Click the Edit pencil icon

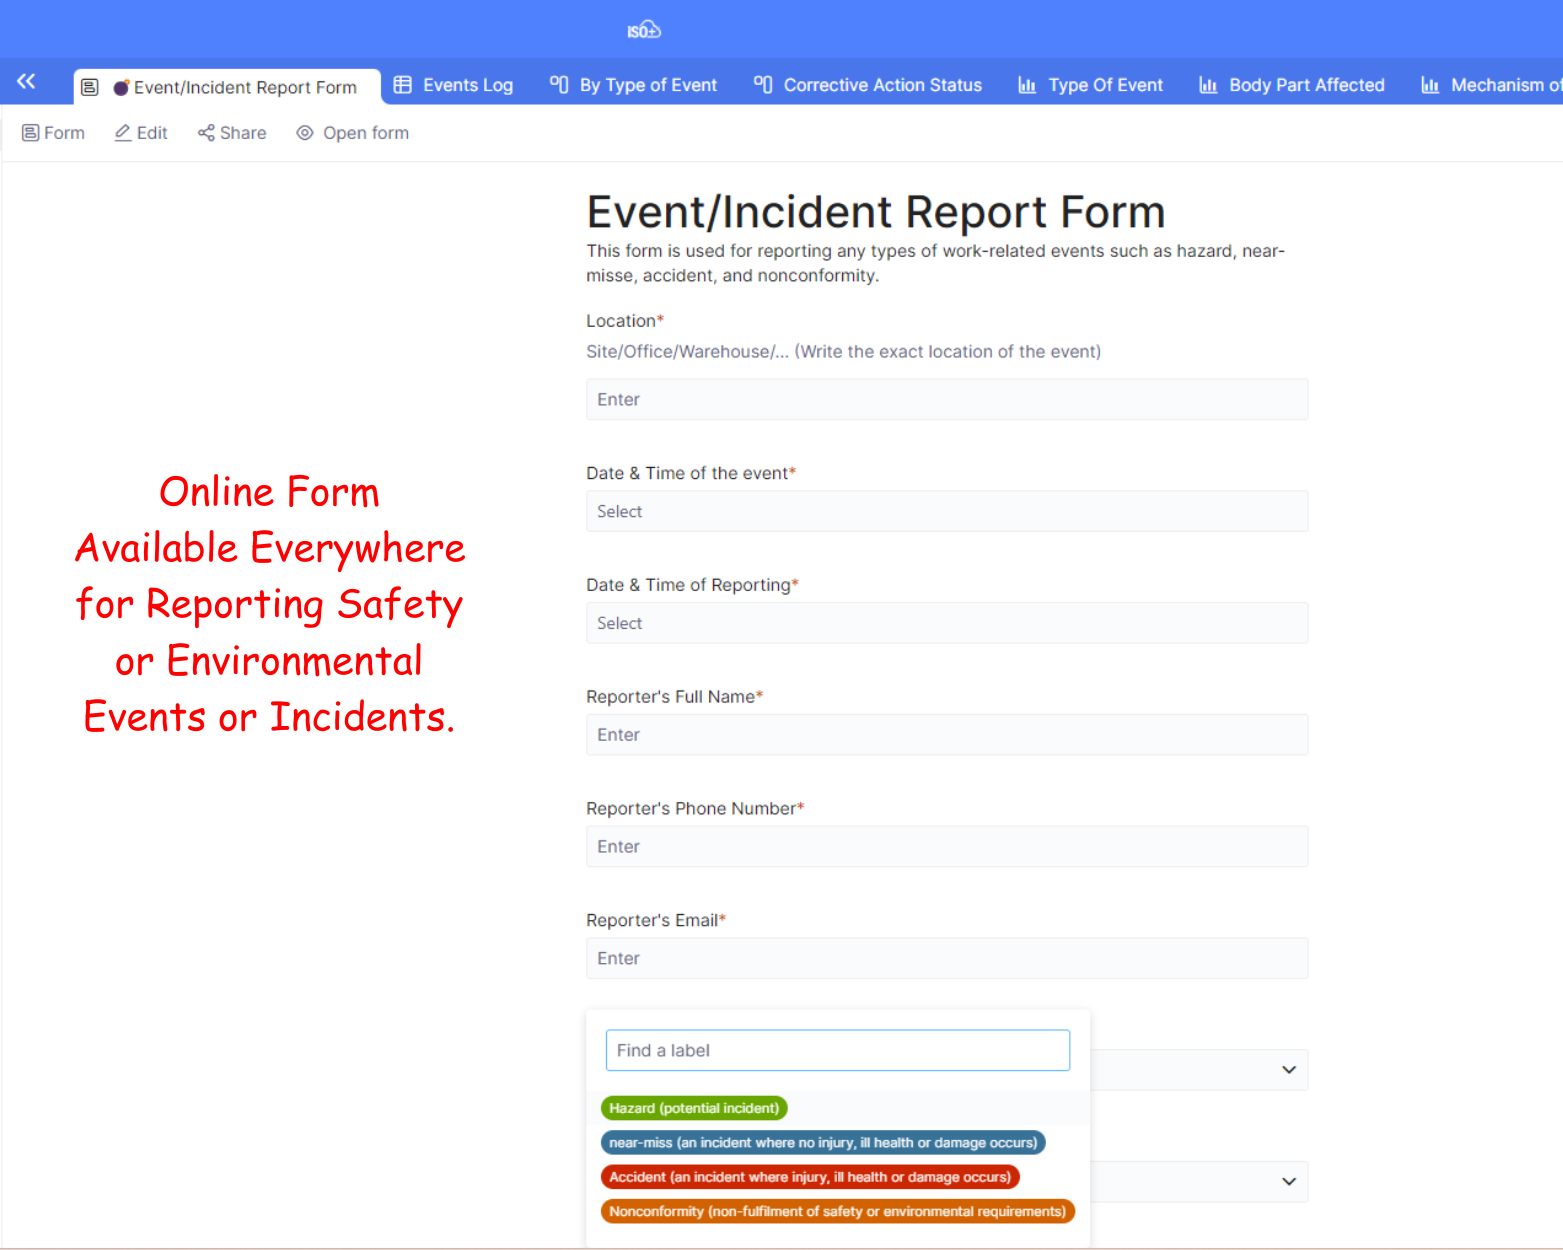click(x=123, y=133)
